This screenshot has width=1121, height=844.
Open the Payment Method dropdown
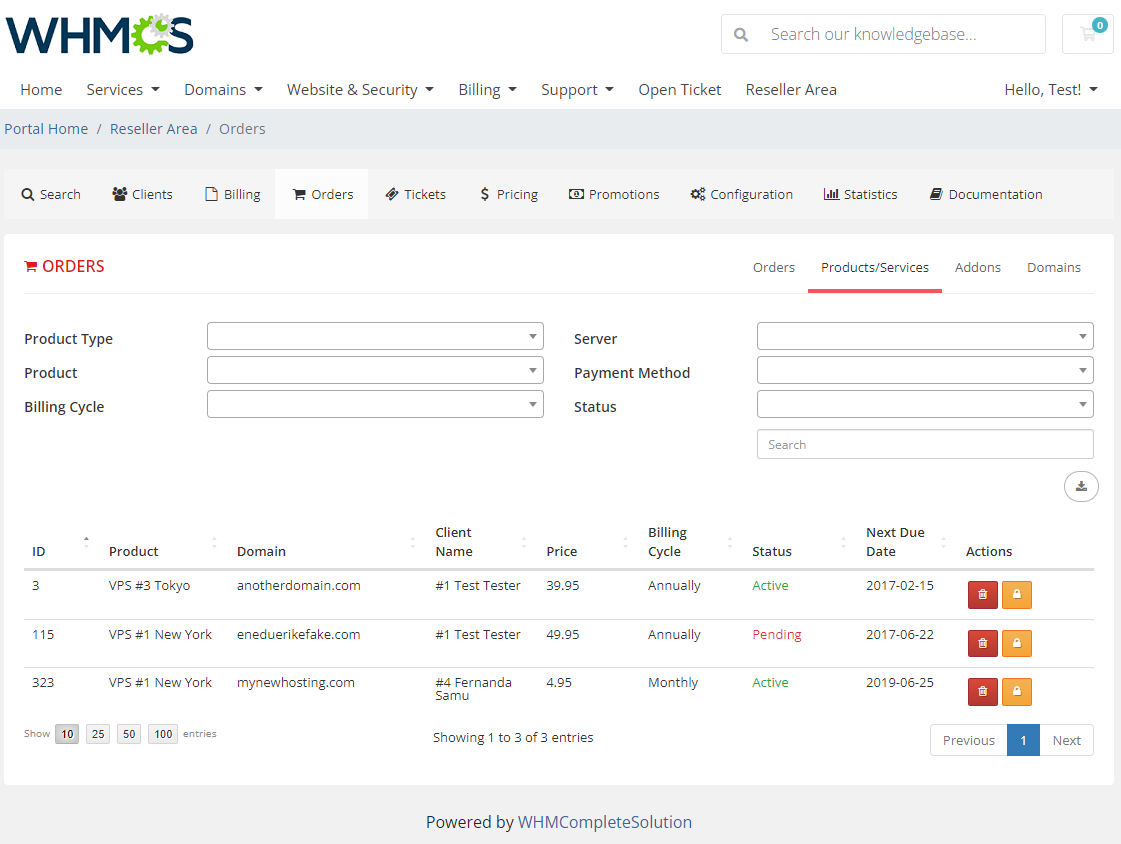(925, 370)
